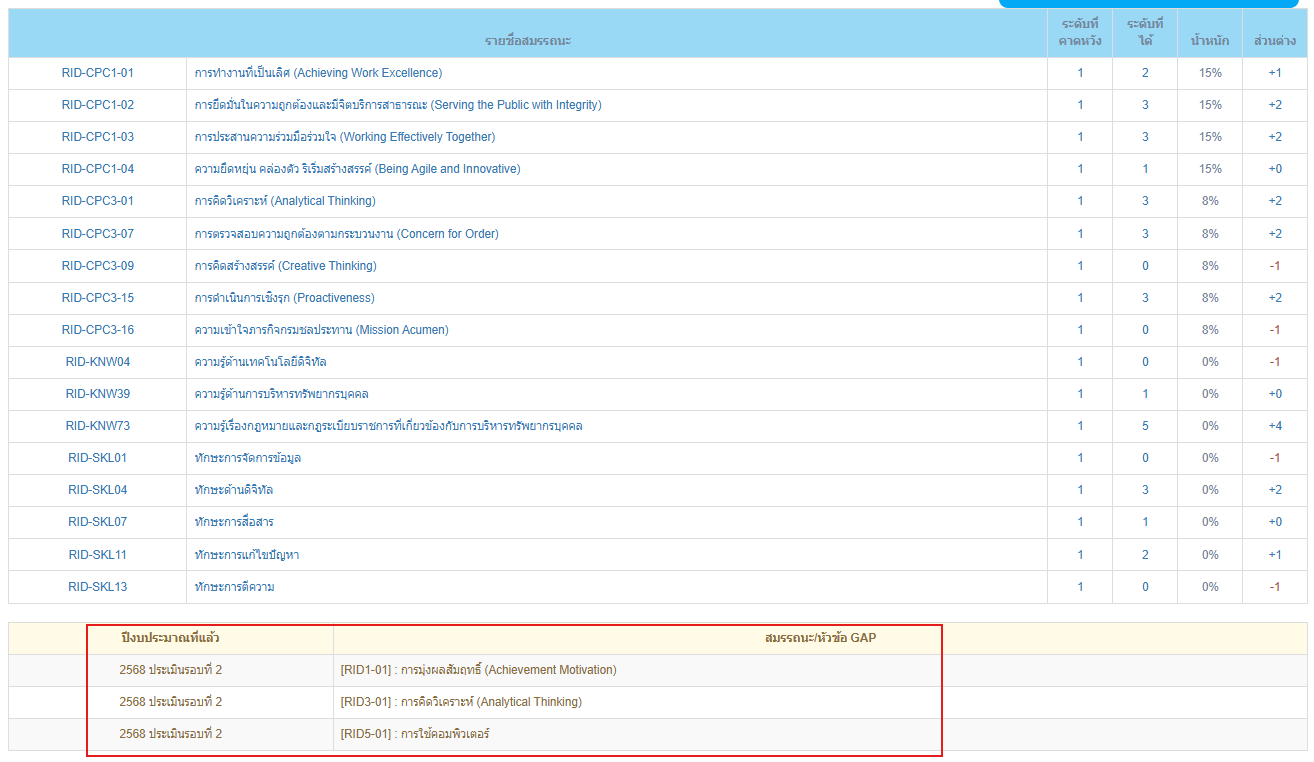The height and width of the screenshot is (762, 1314).
Task: Click the Achieving Work Excellence competency name
Action: tap(318, 73)
